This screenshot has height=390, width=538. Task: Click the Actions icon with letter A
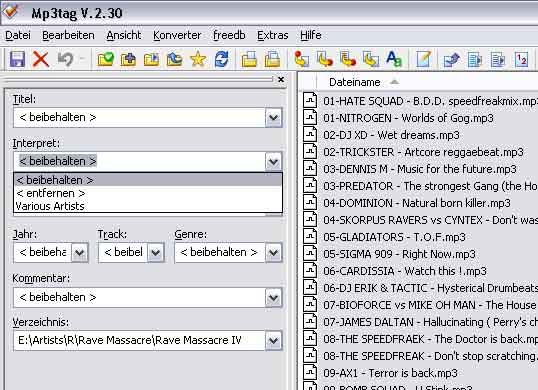[394, 59]
